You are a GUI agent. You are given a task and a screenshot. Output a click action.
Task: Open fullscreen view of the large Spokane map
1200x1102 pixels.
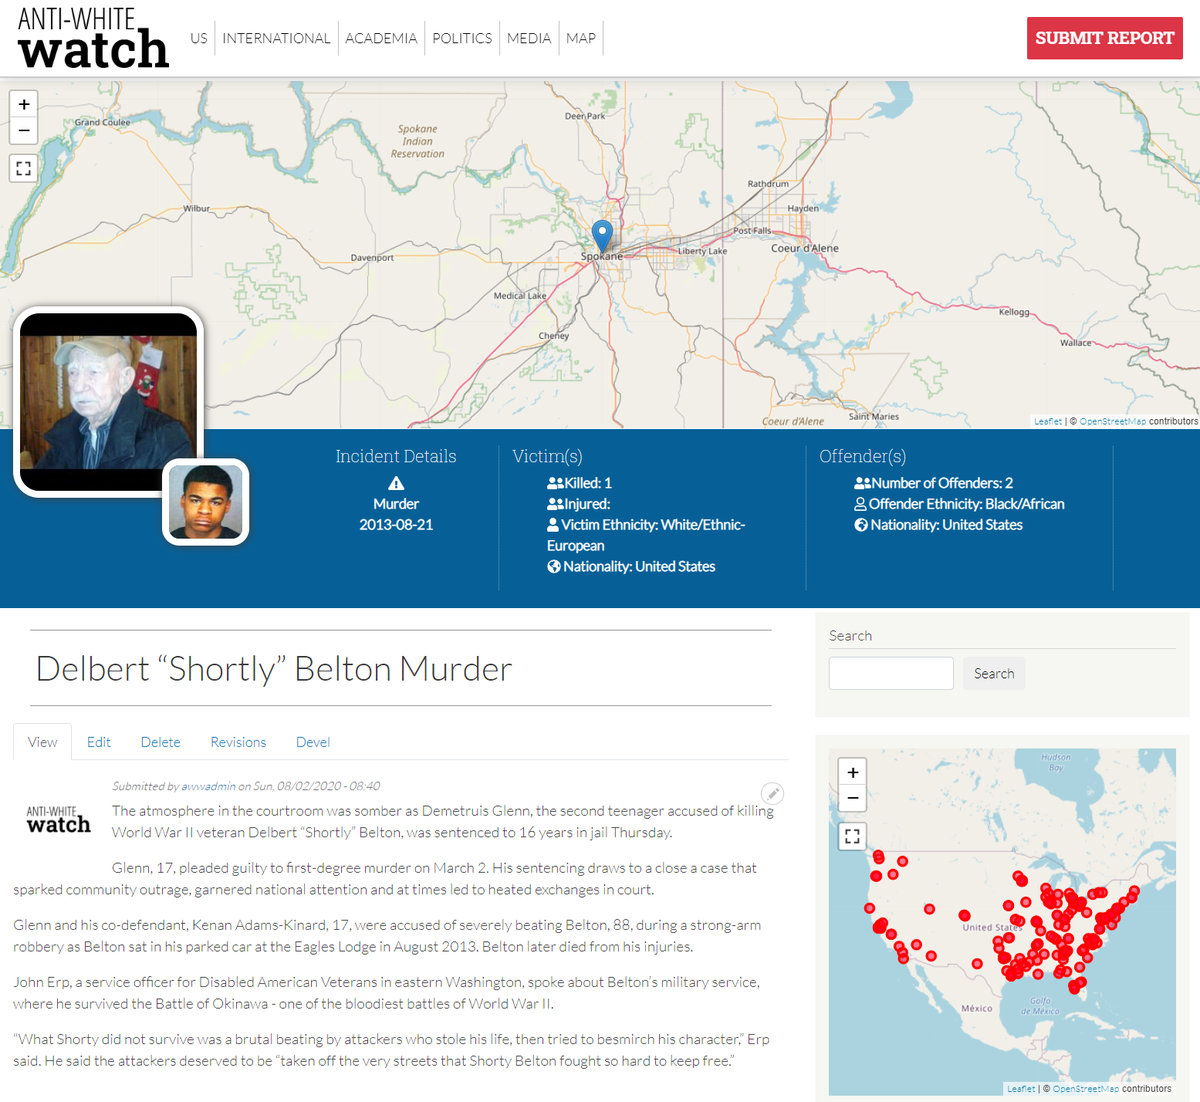24,168
